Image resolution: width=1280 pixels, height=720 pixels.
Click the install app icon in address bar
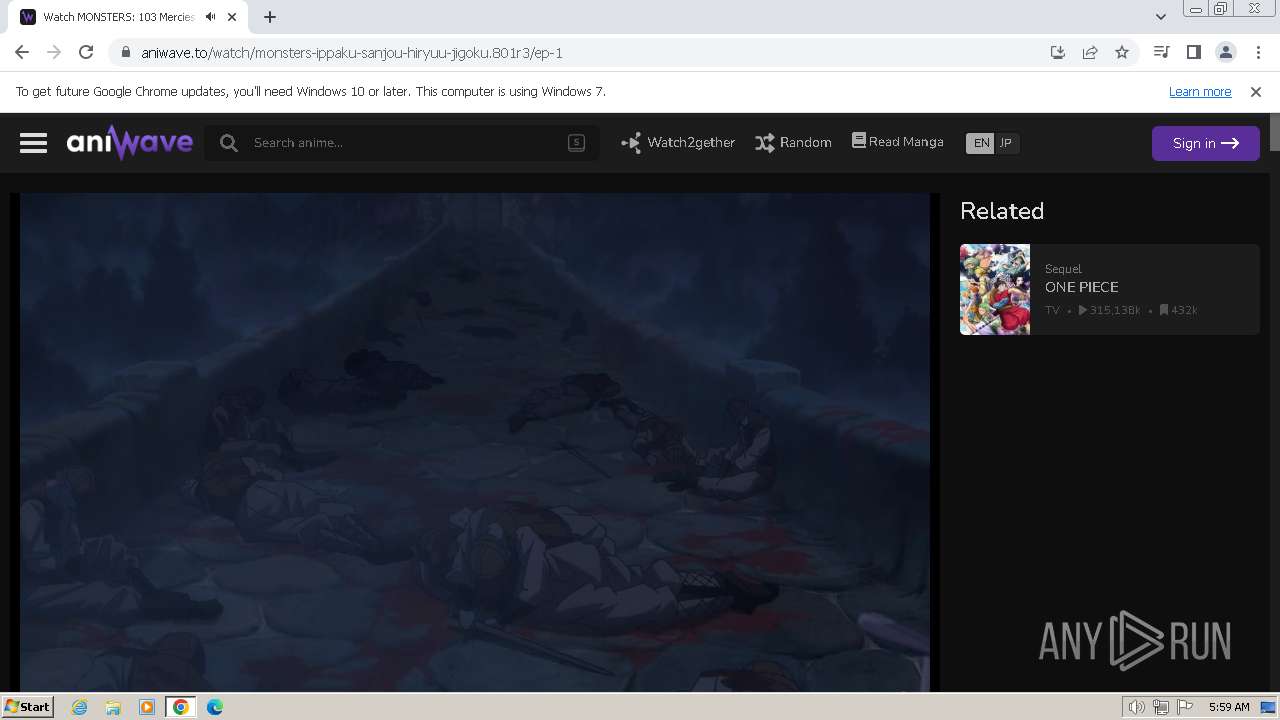(1058, 53)
